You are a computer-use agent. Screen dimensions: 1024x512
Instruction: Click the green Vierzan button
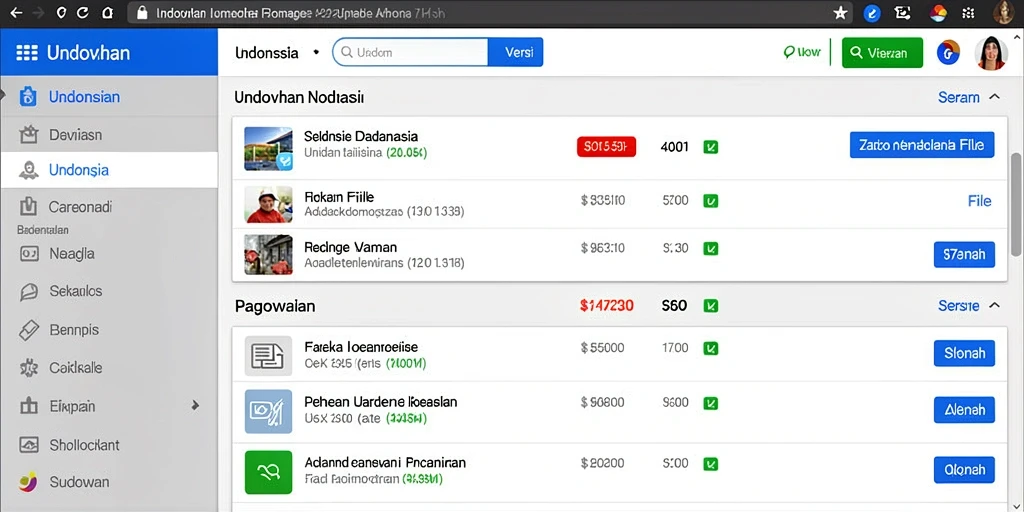coord(882,53)
